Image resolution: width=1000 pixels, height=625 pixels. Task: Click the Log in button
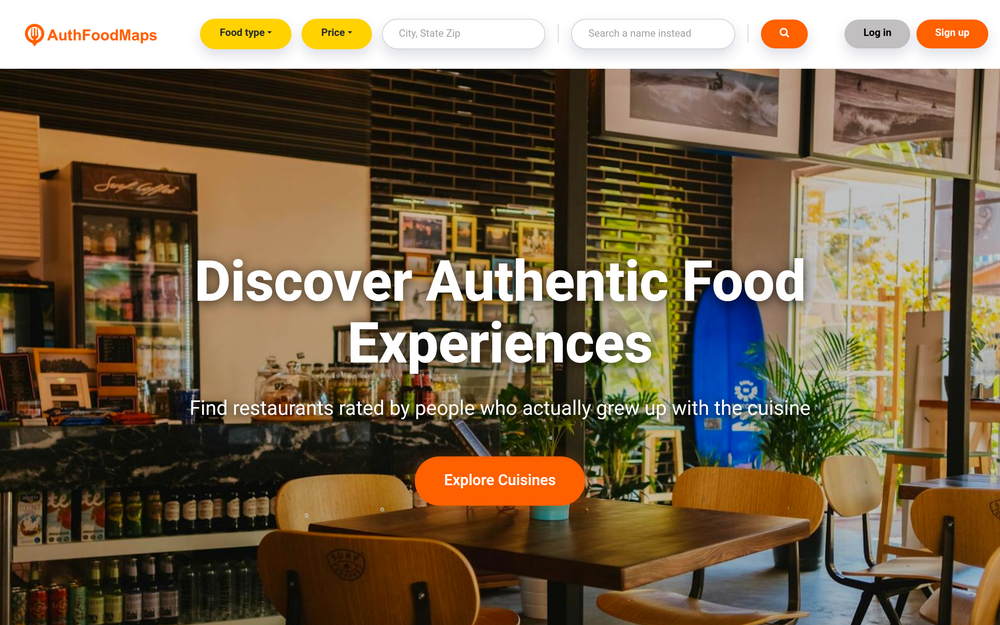click(x=877, y=34)
